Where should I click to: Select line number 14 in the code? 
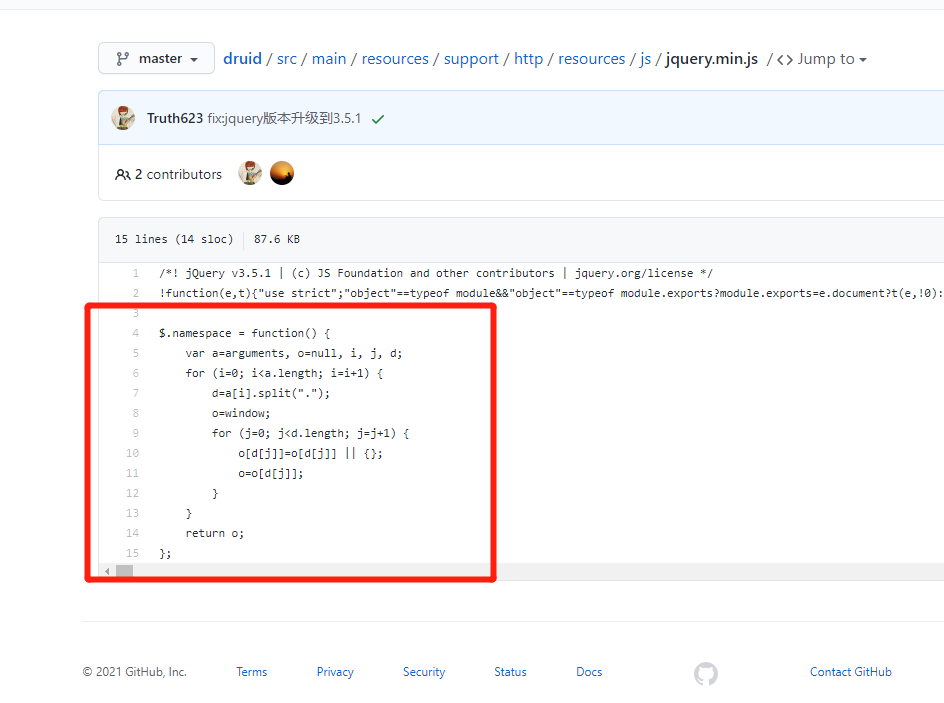(x=132, y=533)
